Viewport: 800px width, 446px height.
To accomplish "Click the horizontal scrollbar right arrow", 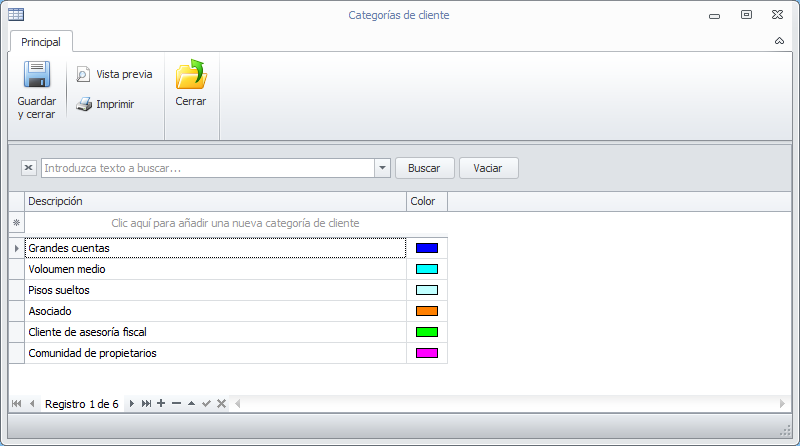I will coord(782,404).
